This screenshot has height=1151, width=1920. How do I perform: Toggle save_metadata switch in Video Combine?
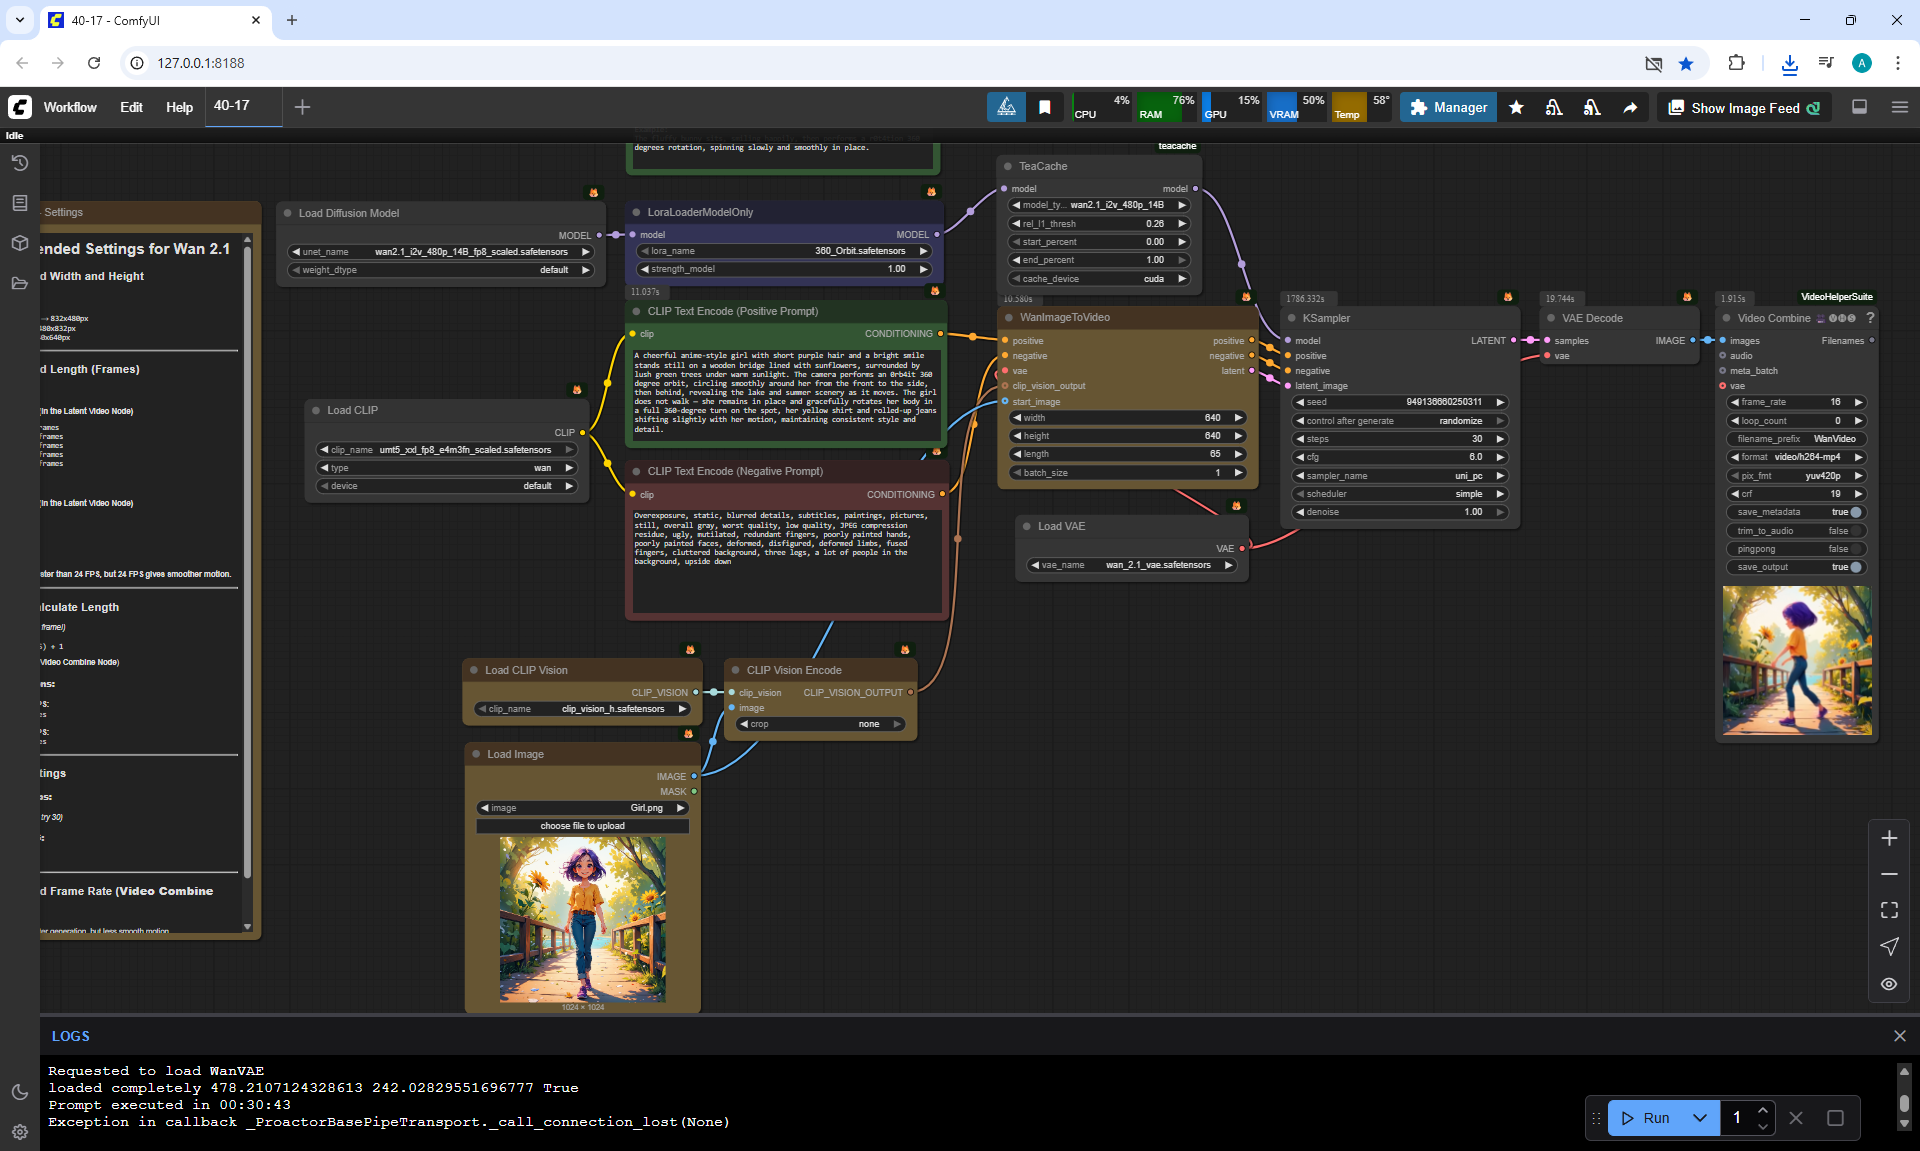click(1856, 512)
